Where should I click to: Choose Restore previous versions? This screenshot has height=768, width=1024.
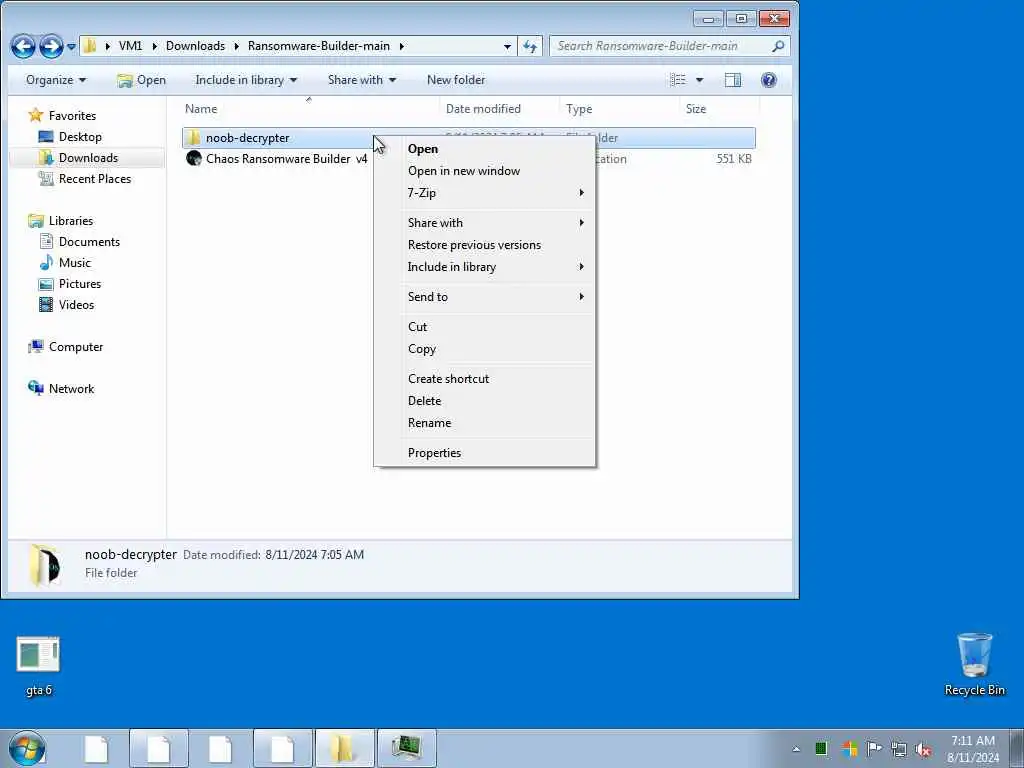(x=485, y=245)
